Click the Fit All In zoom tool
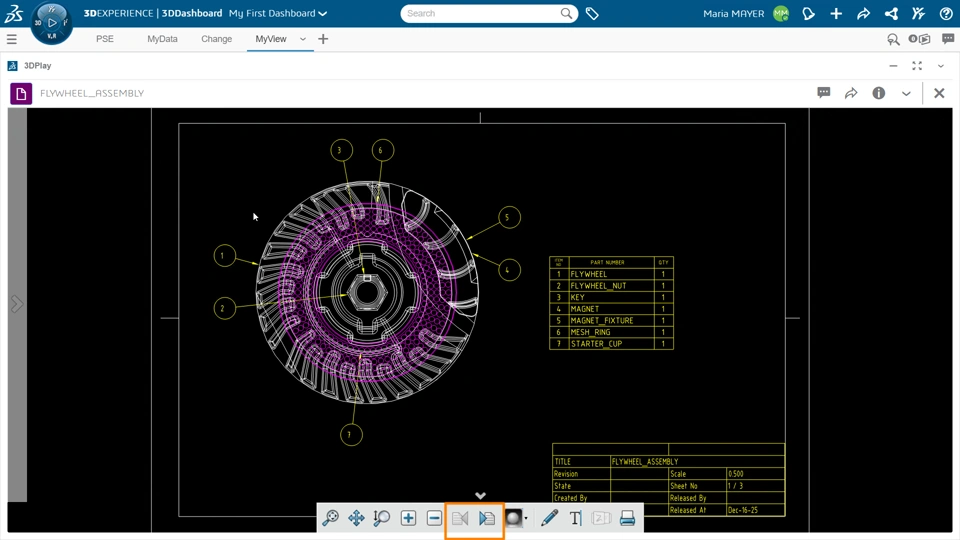 pyautogui.click(x=331, y=519)
